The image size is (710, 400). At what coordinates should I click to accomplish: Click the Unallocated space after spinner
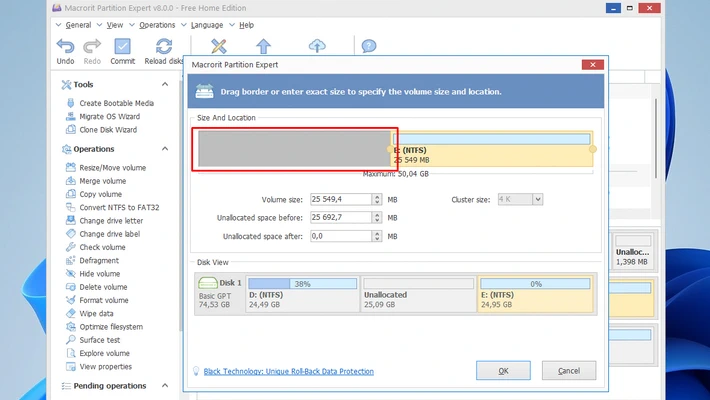click(x=377, y=236)
